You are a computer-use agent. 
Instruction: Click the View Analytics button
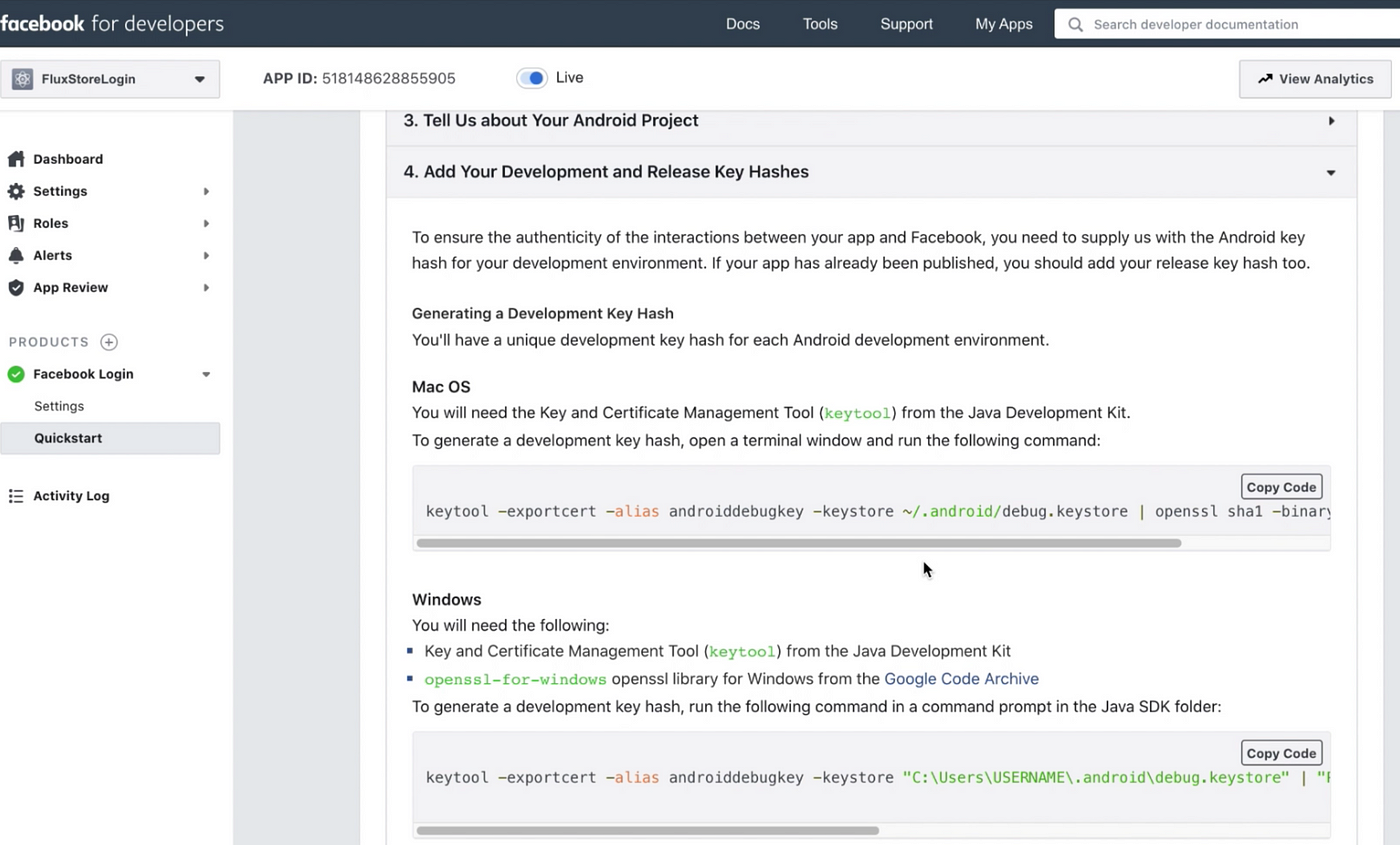1315,79
